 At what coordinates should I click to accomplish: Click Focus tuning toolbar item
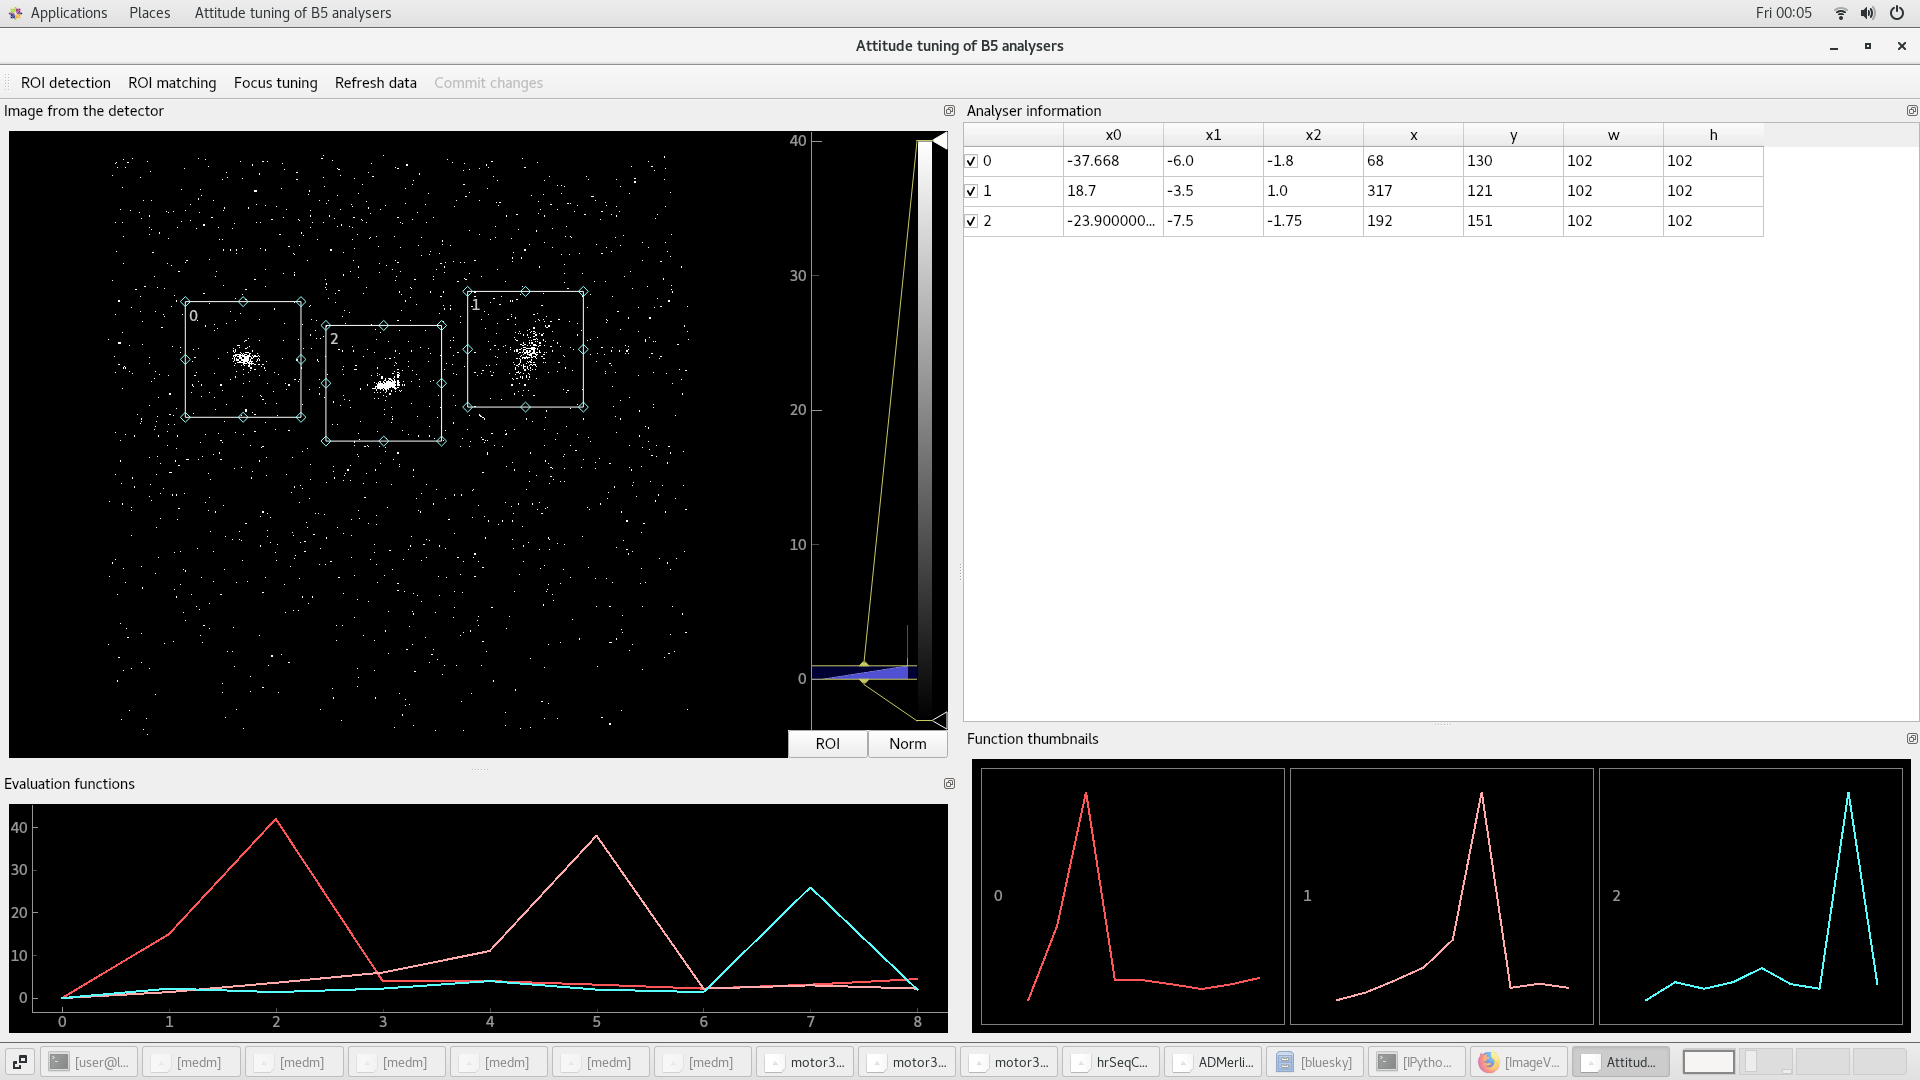pyautogui.click(x=275, y=83)
